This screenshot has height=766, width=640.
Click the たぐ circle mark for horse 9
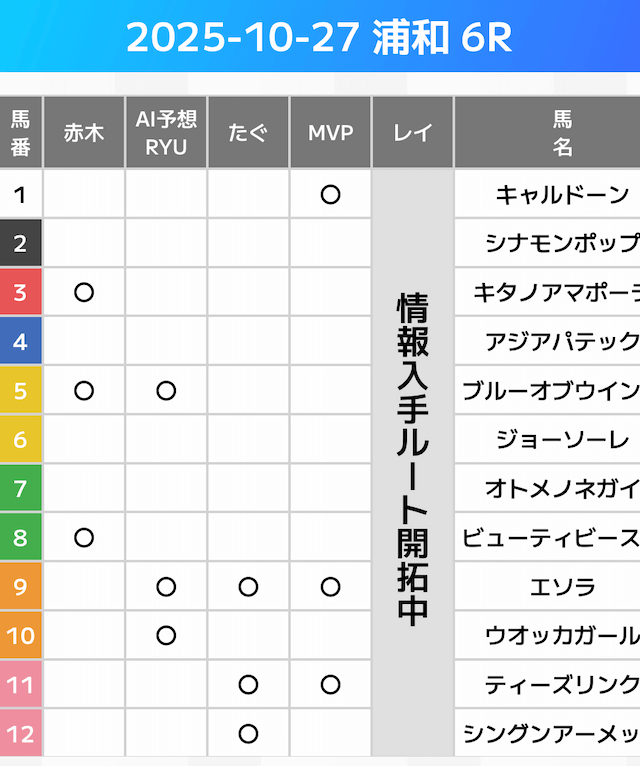tap(249, 587)
